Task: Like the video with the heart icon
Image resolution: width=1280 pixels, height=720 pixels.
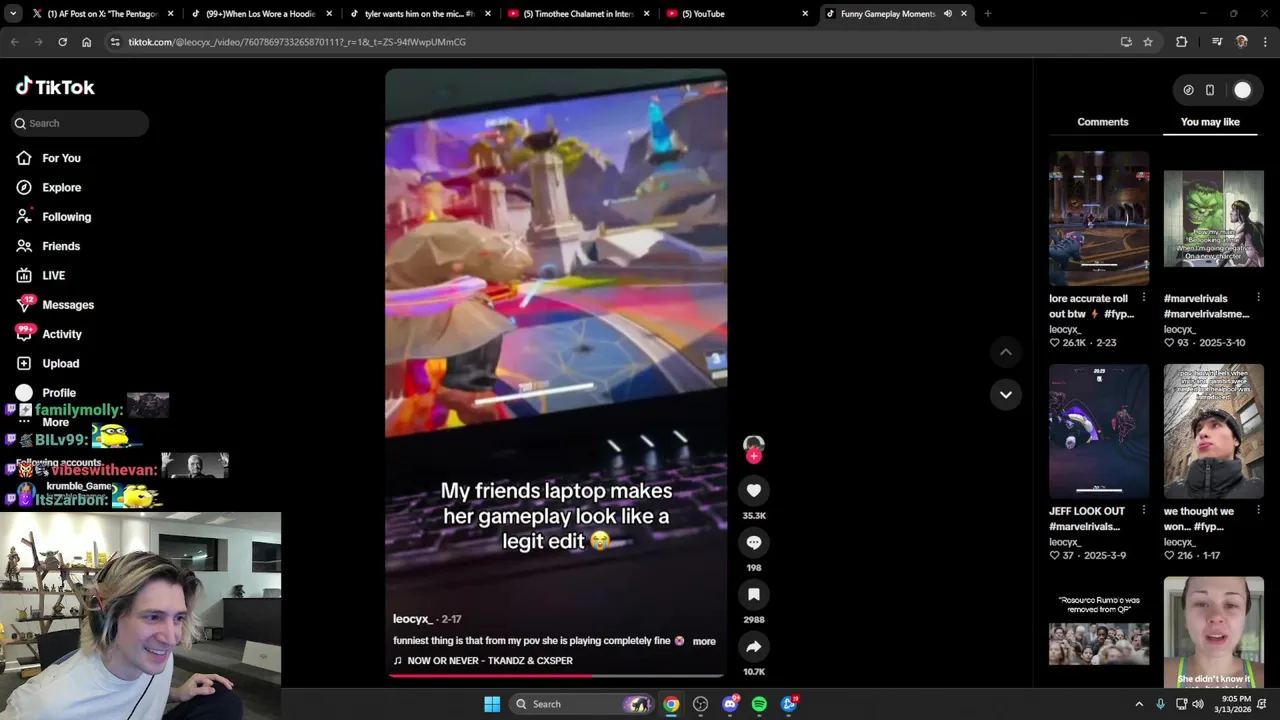Action: coord(753,490)
